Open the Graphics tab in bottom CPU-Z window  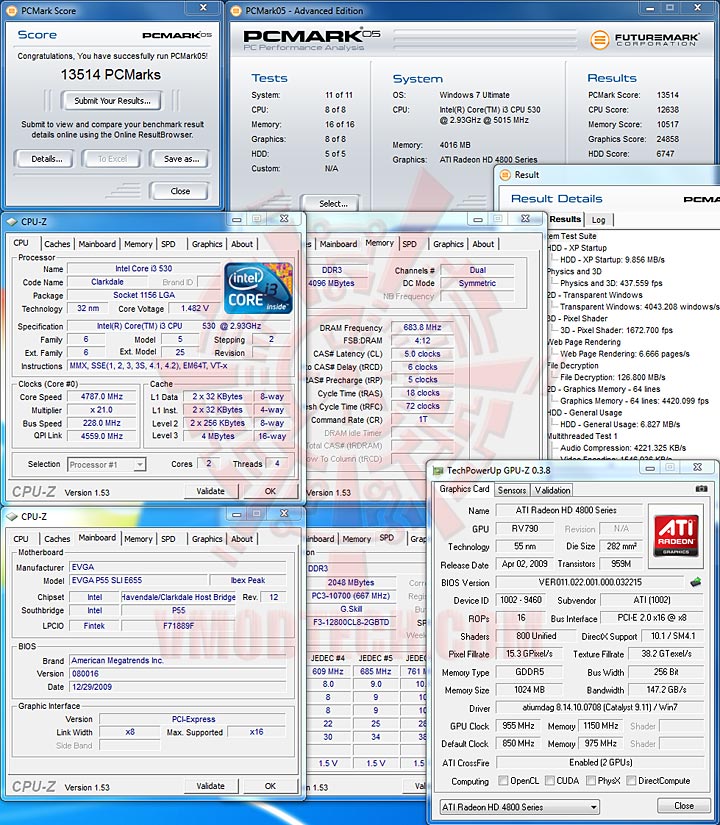207,539
